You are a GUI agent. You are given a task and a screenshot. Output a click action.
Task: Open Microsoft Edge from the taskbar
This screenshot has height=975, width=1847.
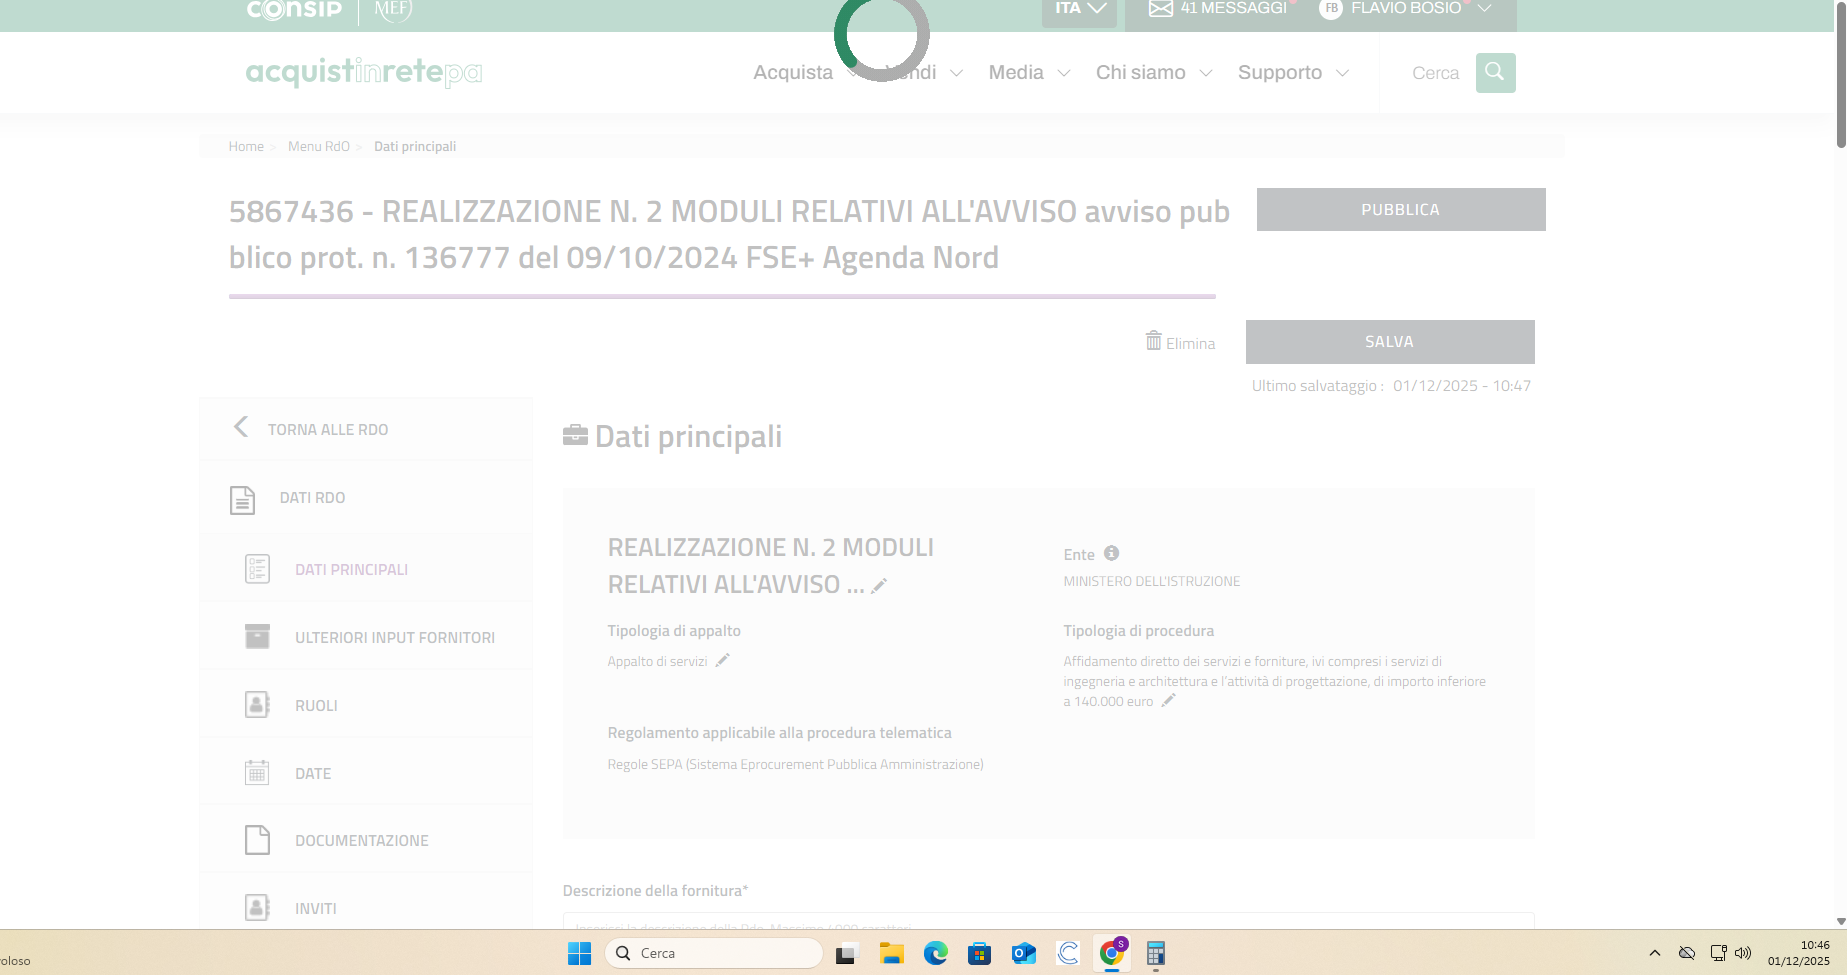tap(935, 953)
